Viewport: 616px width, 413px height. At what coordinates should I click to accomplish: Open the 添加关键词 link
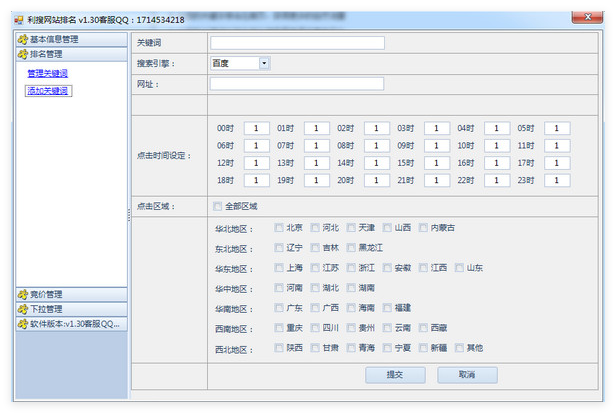[x=48, y=91]
